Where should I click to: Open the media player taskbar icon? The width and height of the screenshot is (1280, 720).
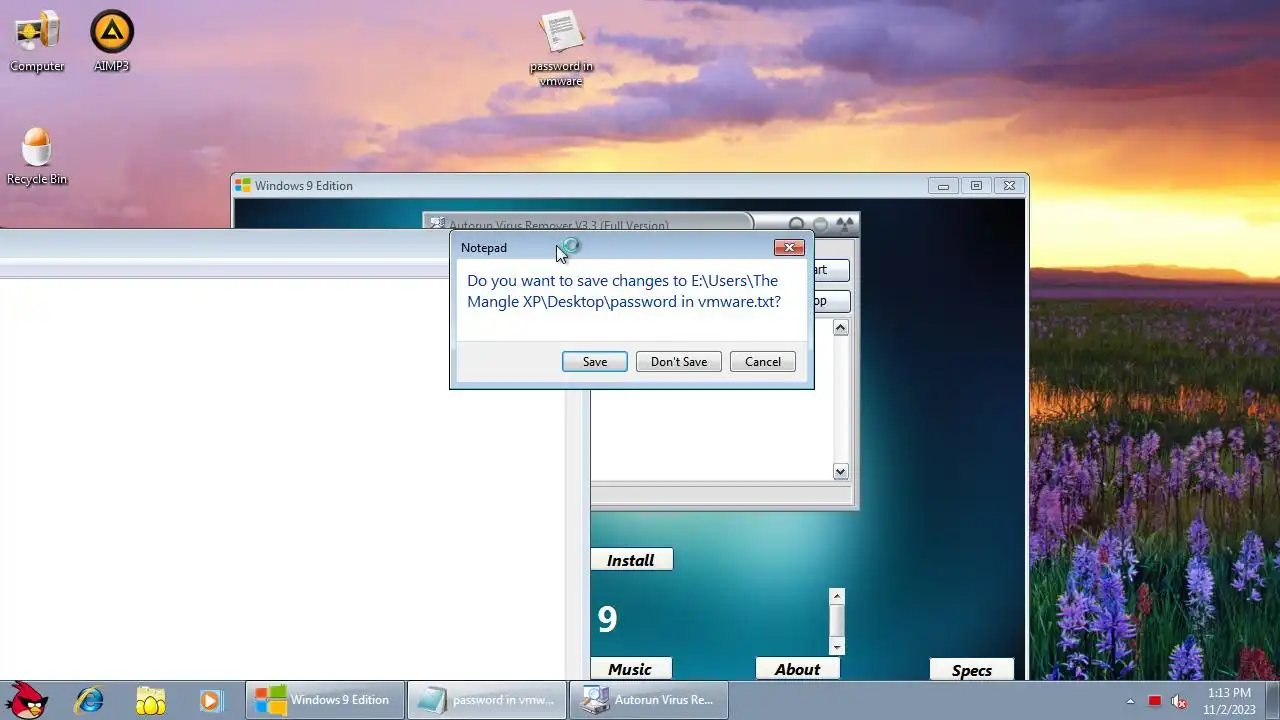(210, 700)
